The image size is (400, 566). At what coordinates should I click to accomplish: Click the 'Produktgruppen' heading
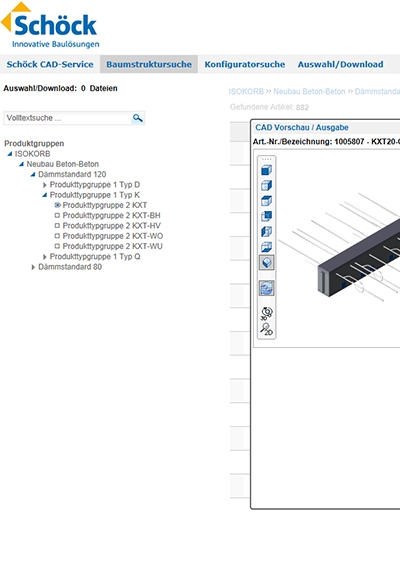point(34,143)
